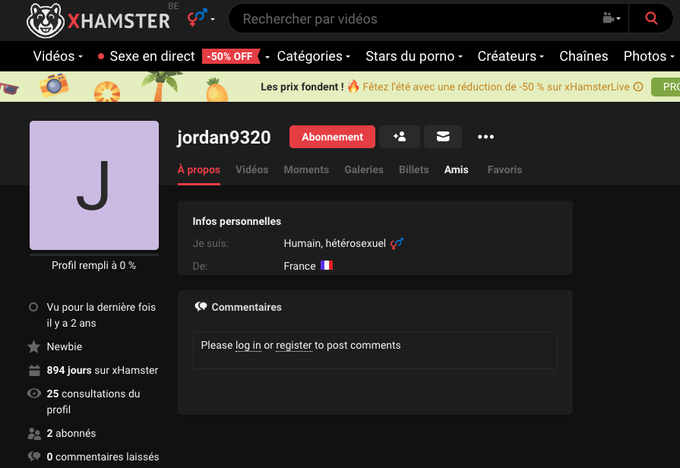Open the Chaînes menu item

pyautogui.click(x=583, y=56)
